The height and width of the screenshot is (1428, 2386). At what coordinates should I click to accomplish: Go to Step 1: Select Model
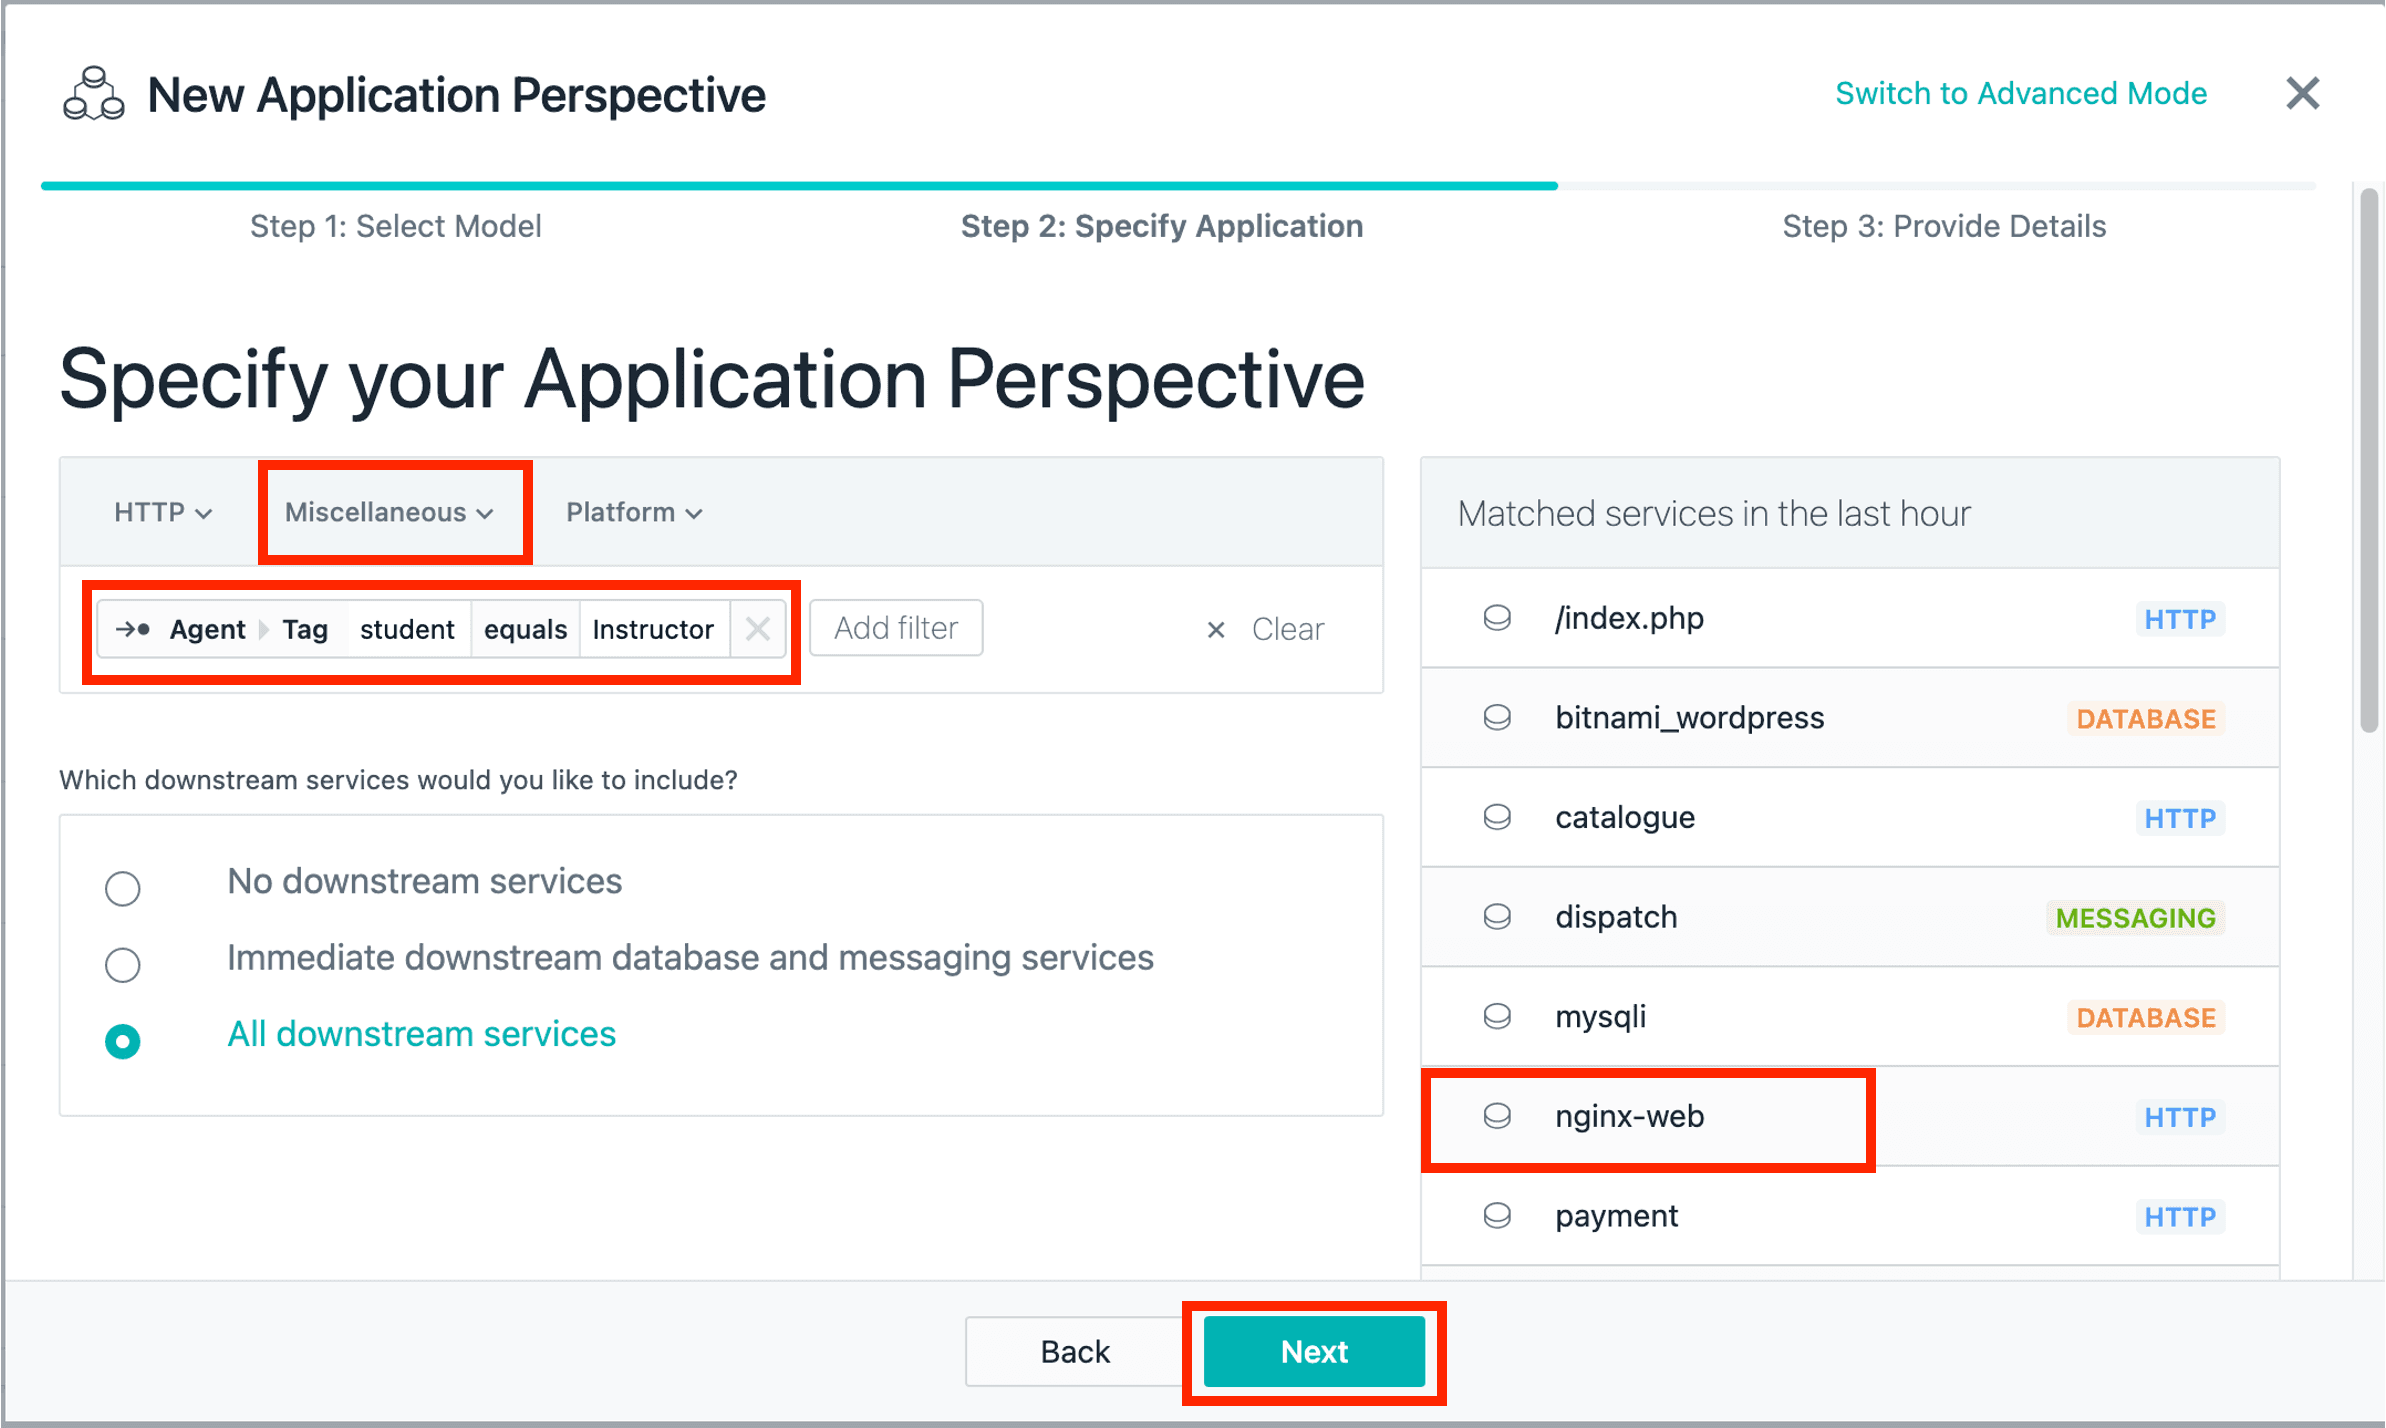395,227
